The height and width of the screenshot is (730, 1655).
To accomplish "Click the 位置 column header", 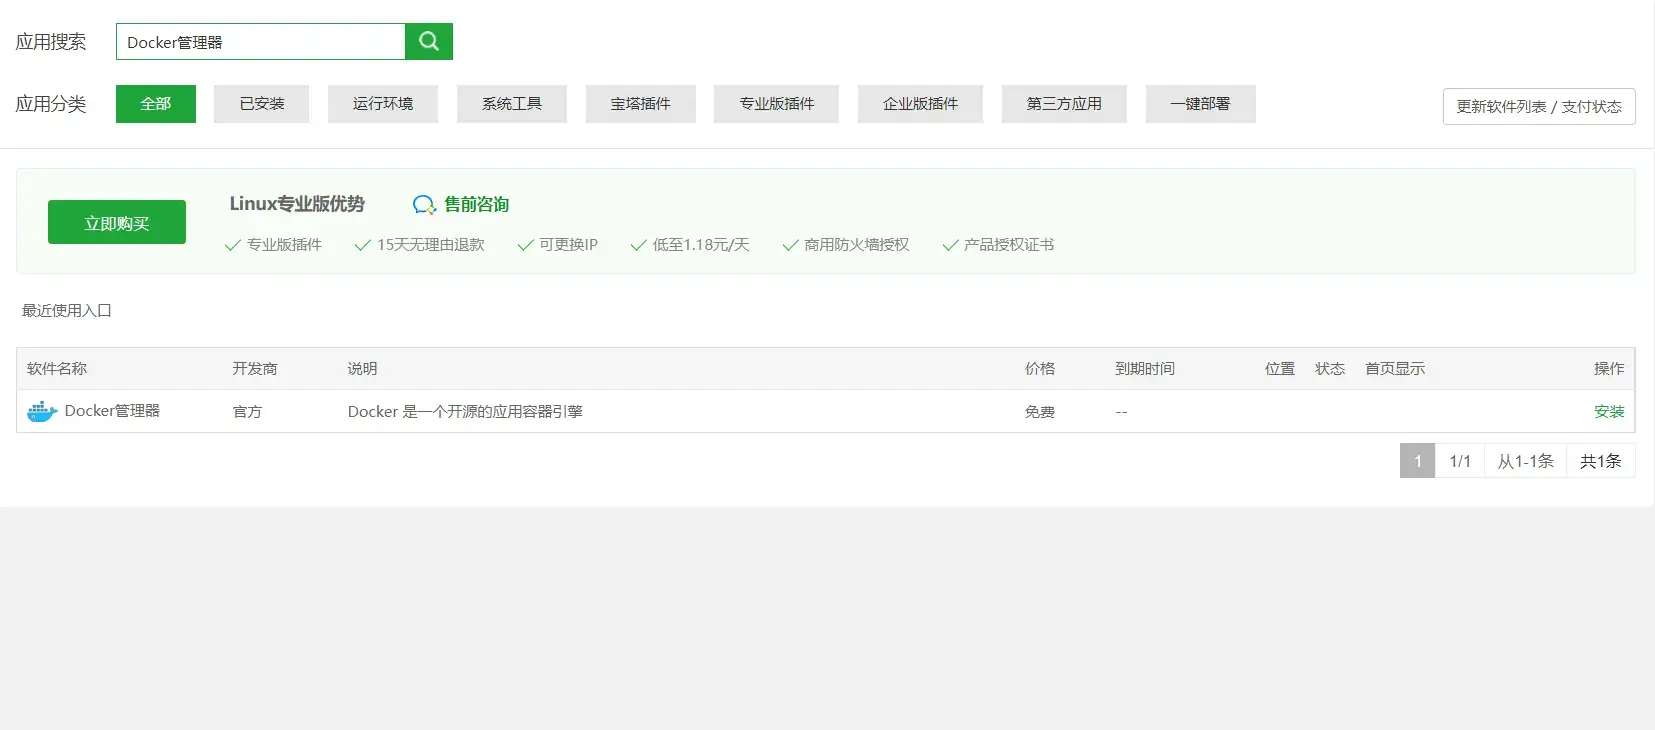I will [1280, 369].
